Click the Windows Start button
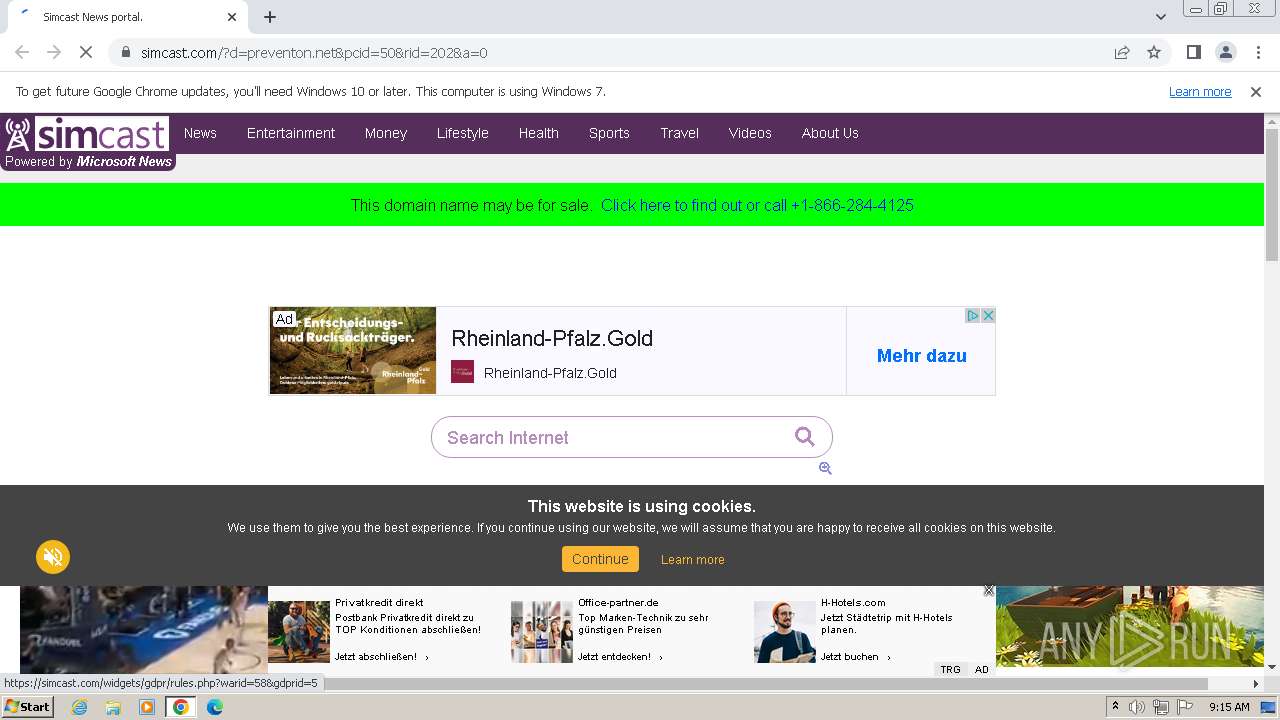Image resolution: width=1280 pixels, height=720 pixels. [x=28, y=707]
